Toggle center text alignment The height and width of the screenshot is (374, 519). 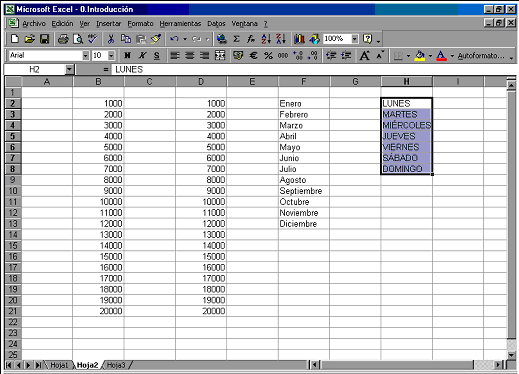[190, 55]
